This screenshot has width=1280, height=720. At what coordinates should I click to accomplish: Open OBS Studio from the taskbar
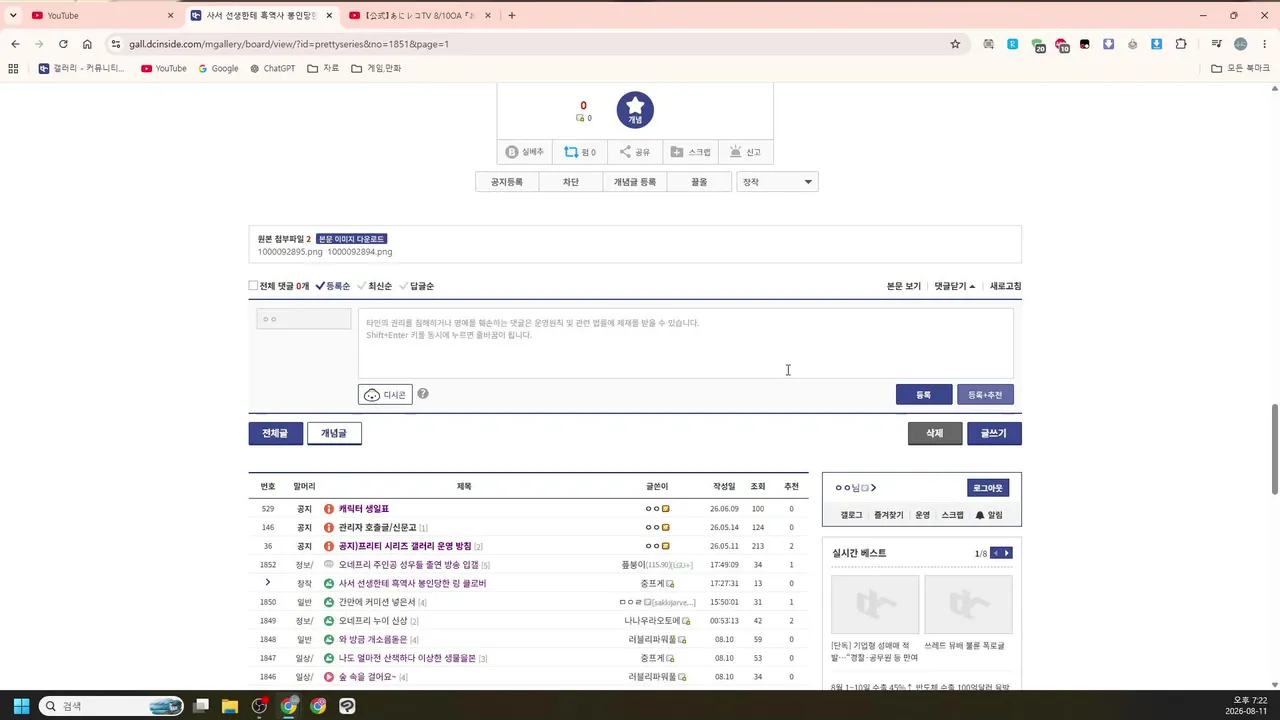[x=260, y=706]
